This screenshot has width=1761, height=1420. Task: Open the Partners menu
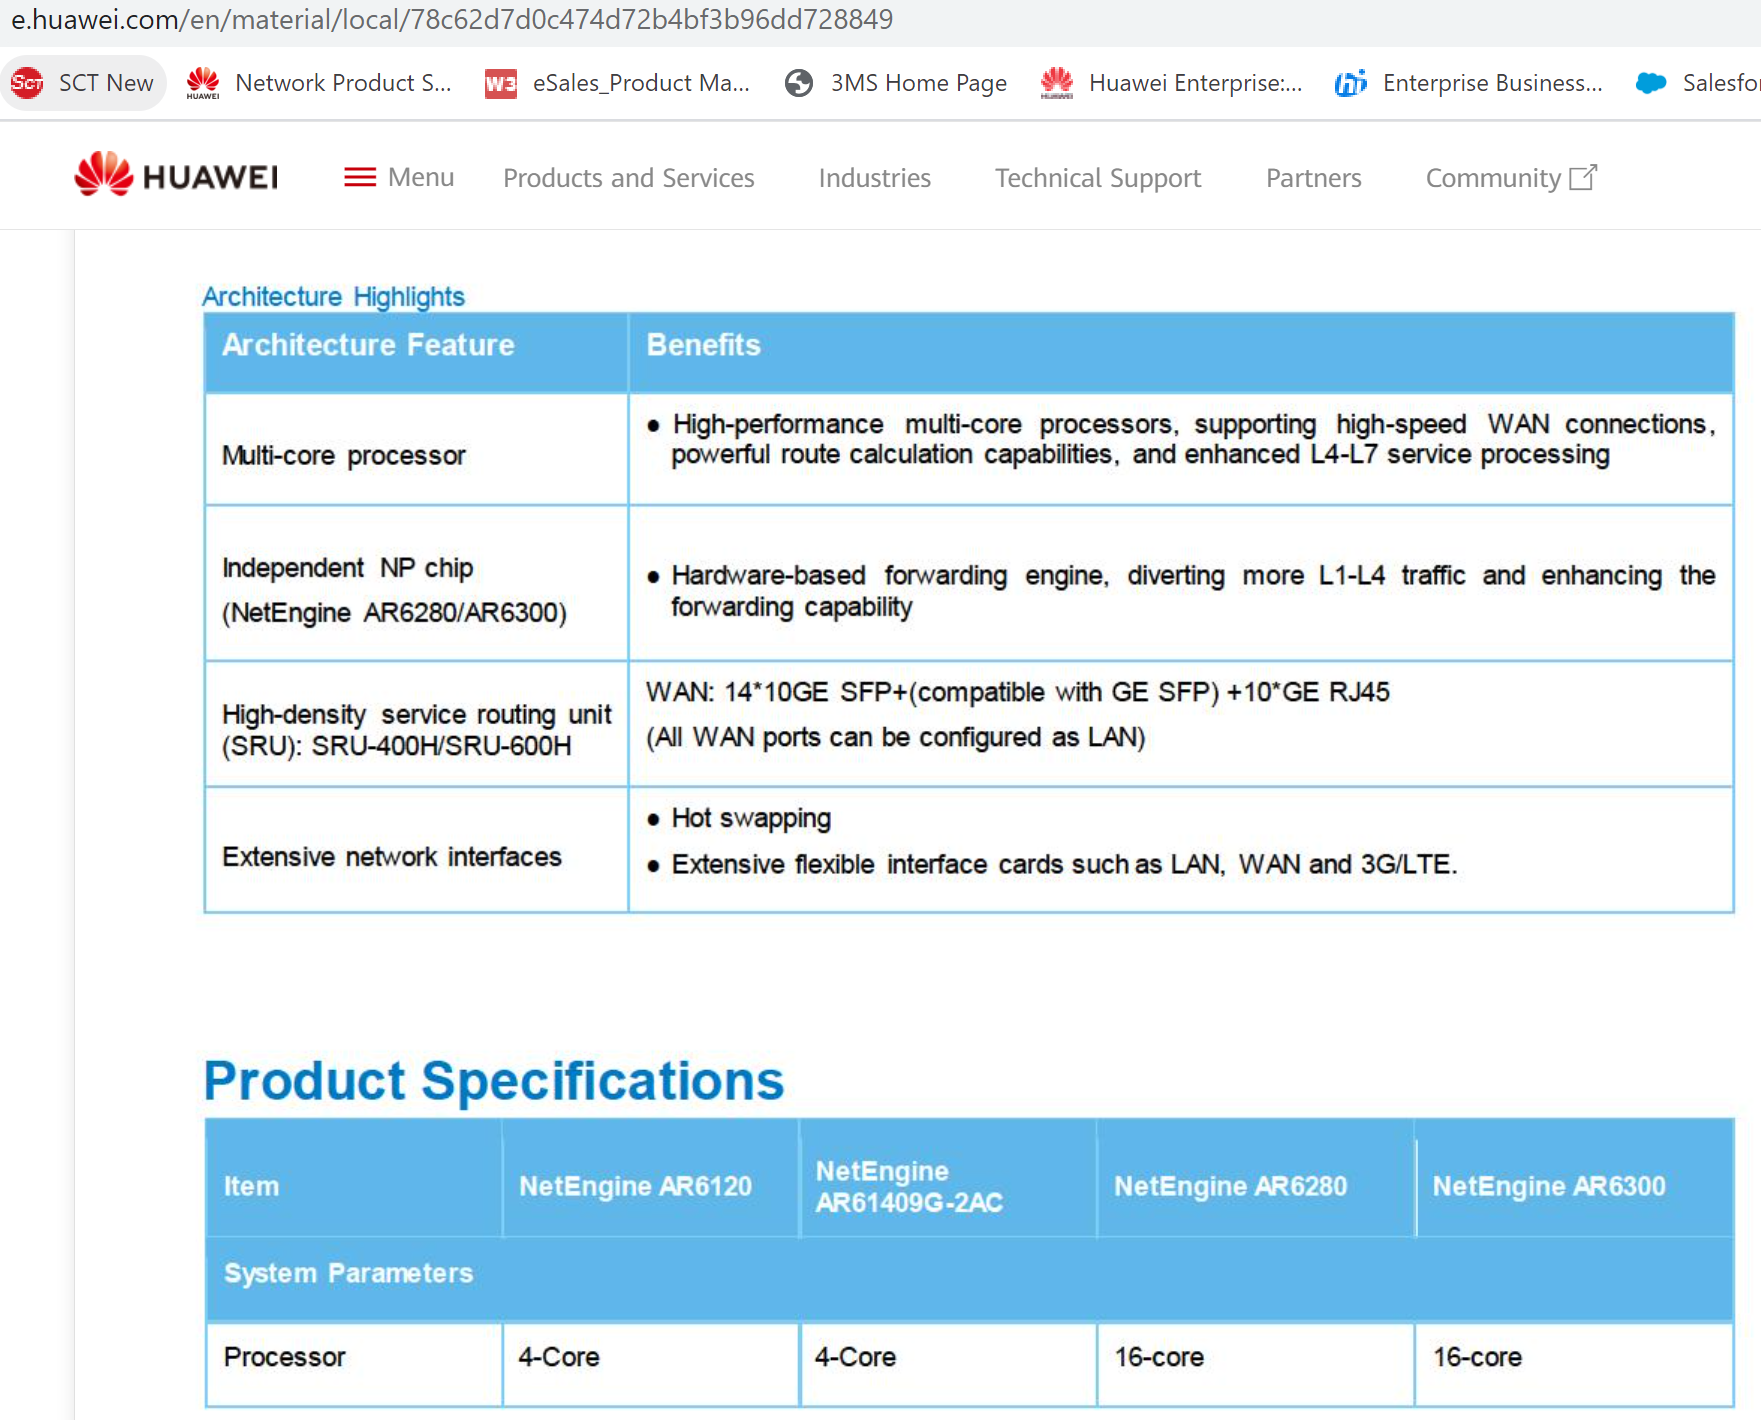point(1313,178)
